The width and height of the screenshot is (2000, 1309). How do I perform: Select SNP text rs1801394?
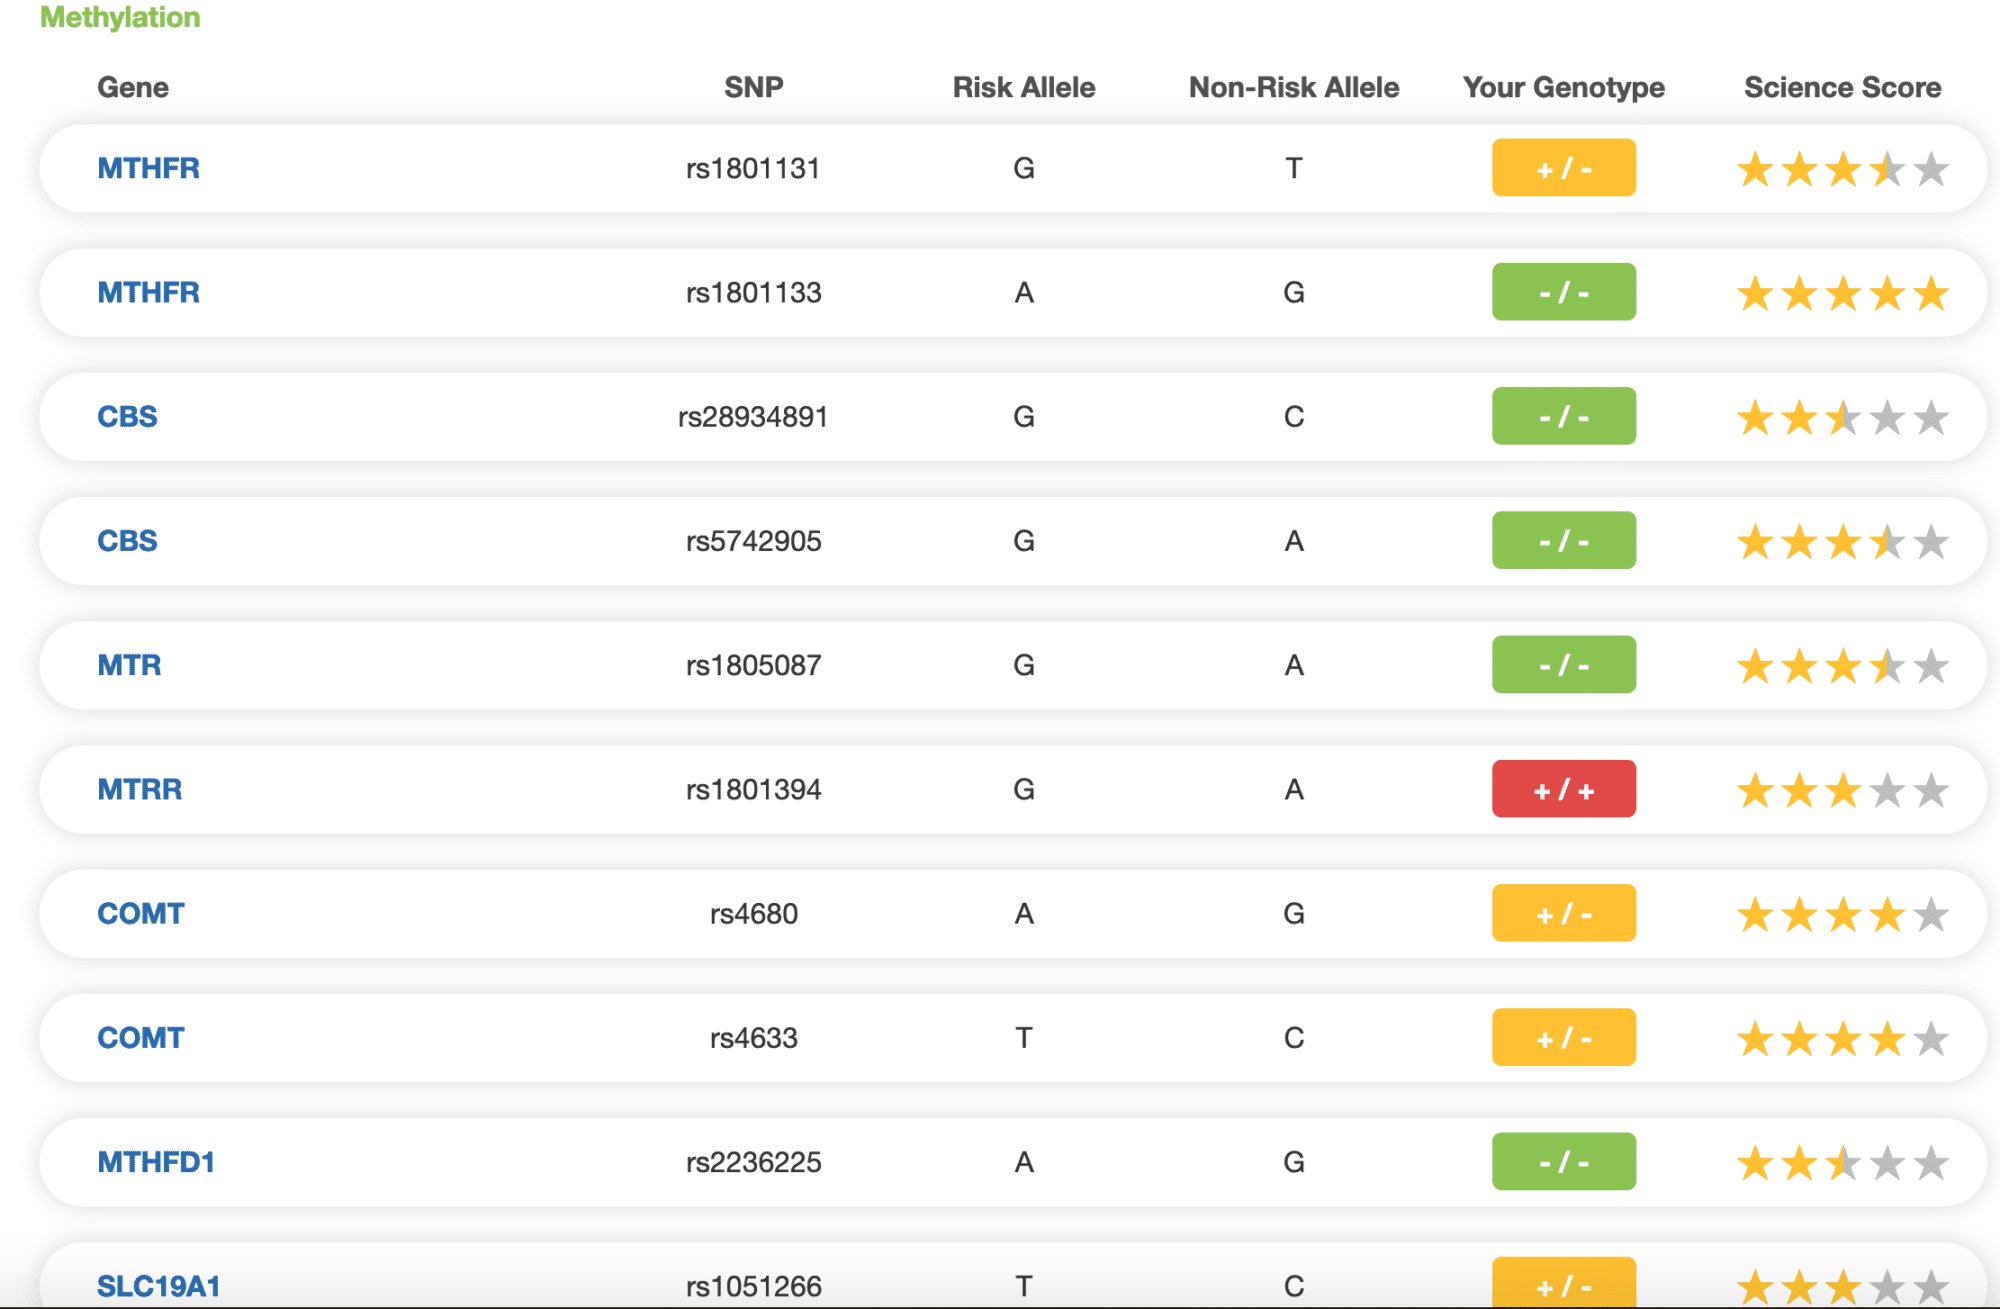pyautogui.click(x=753, y=789)
